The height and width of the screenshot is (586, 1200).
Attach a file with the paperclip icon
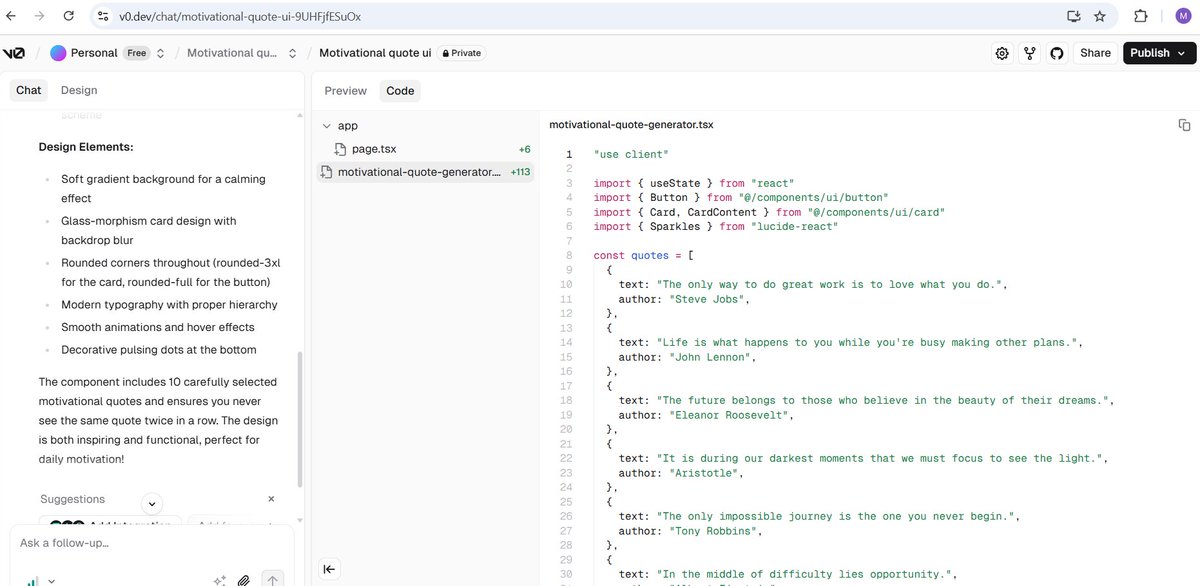tap(244, 580)
